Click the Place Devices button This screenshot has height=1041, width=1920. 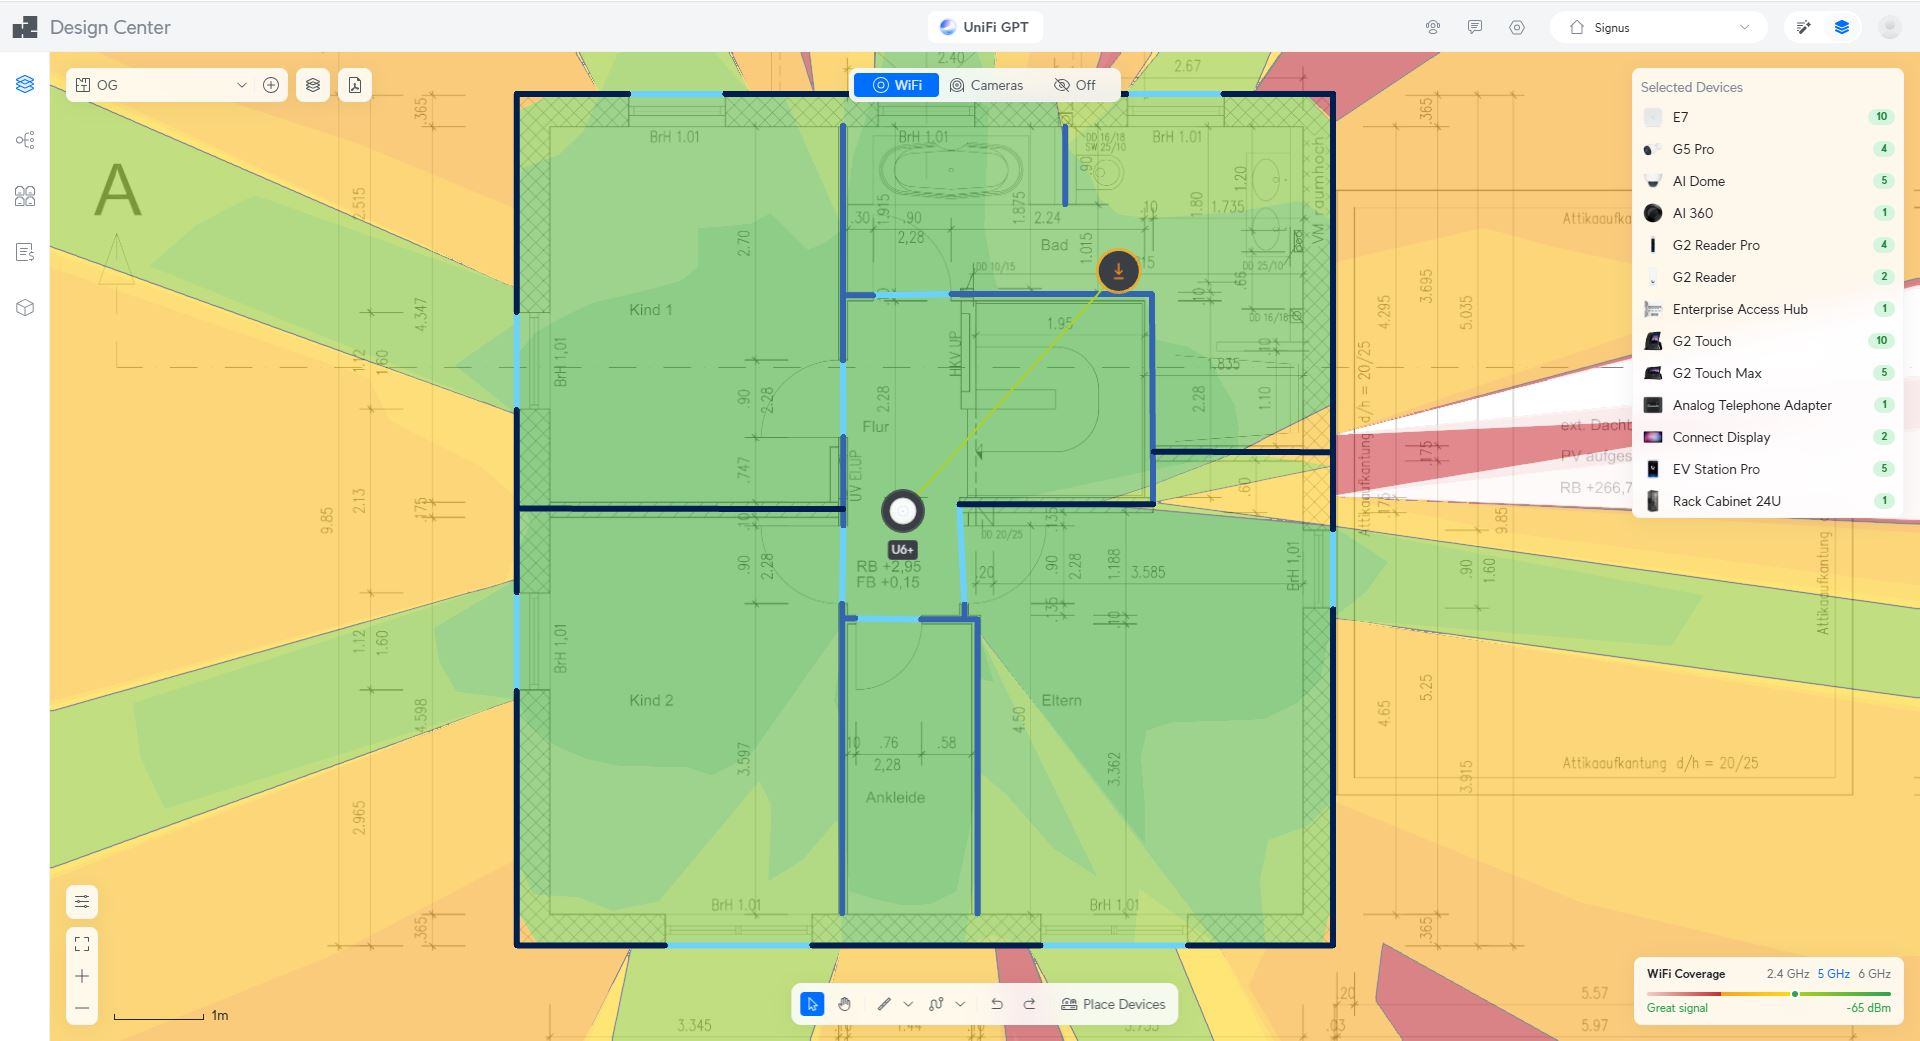pos(1113,1004)
